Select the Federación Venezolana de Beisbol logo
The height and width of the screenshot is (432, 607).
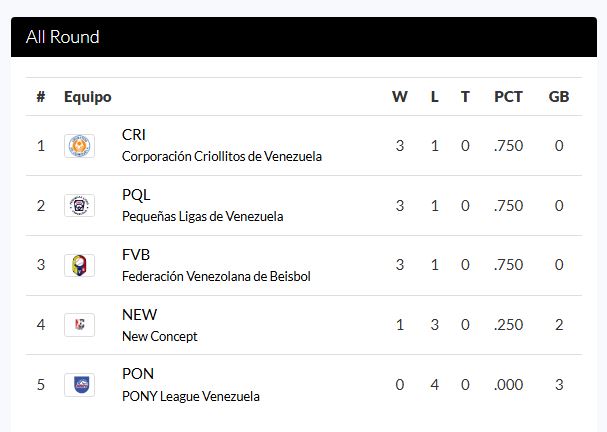79,265
